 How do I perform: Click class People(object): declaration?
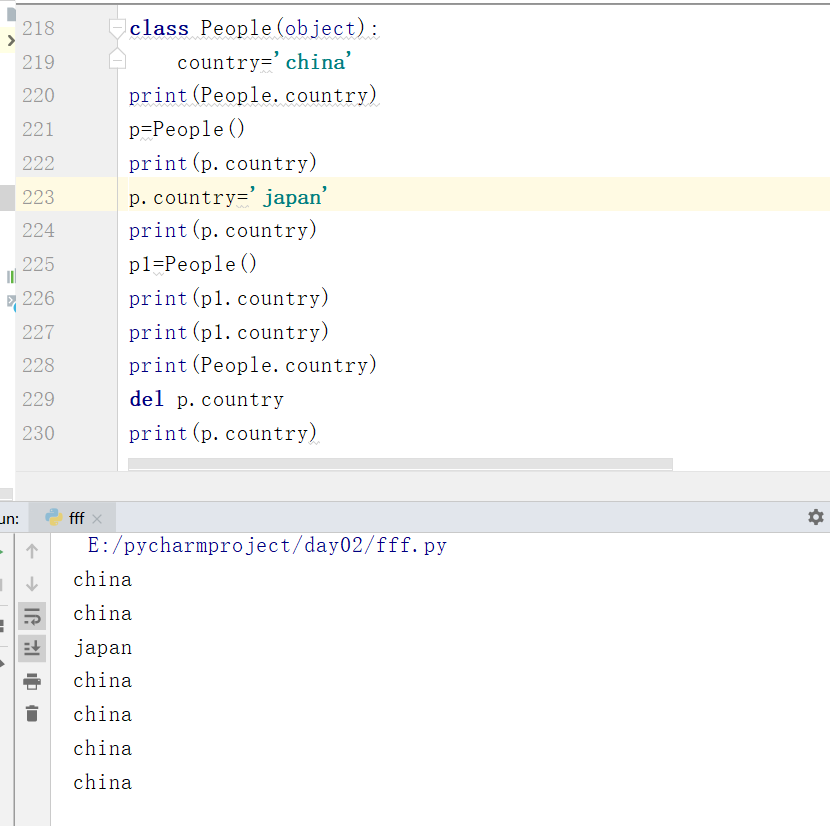pyautogui.click(x=254, y=29)
